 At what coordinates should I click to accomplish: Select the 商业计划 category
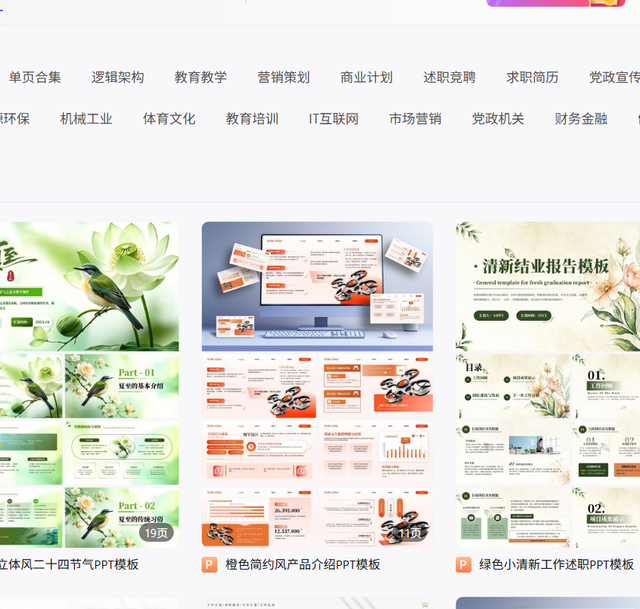click(x=367, y=77)
